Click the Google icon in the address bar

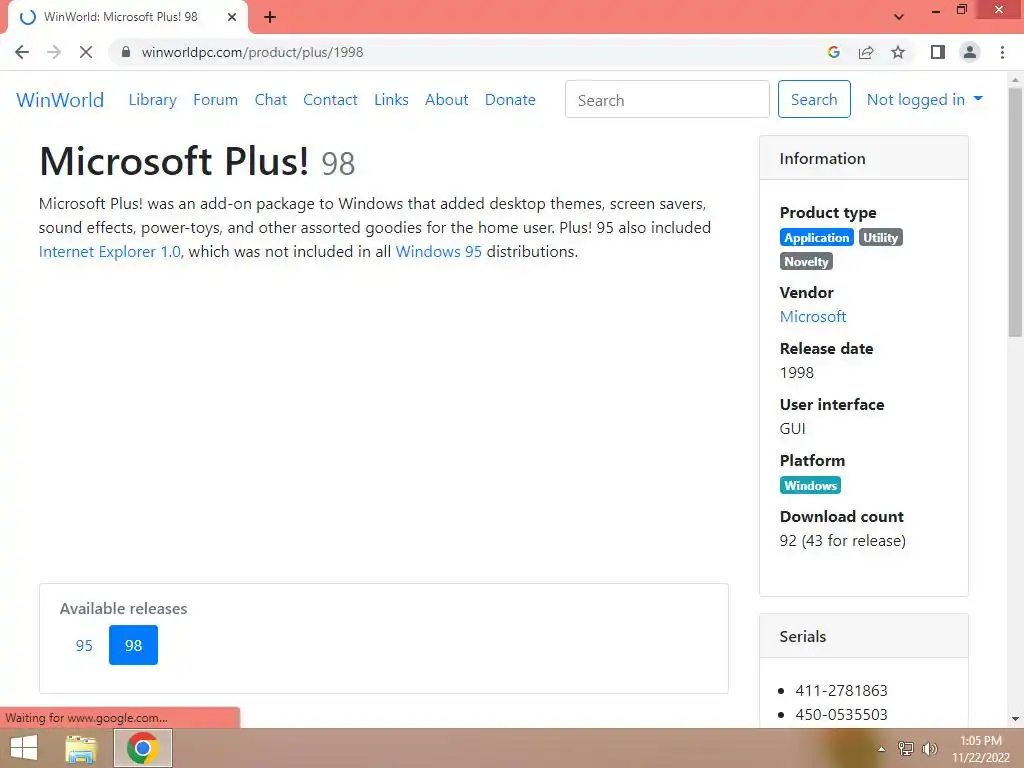[x=833, y=52]
